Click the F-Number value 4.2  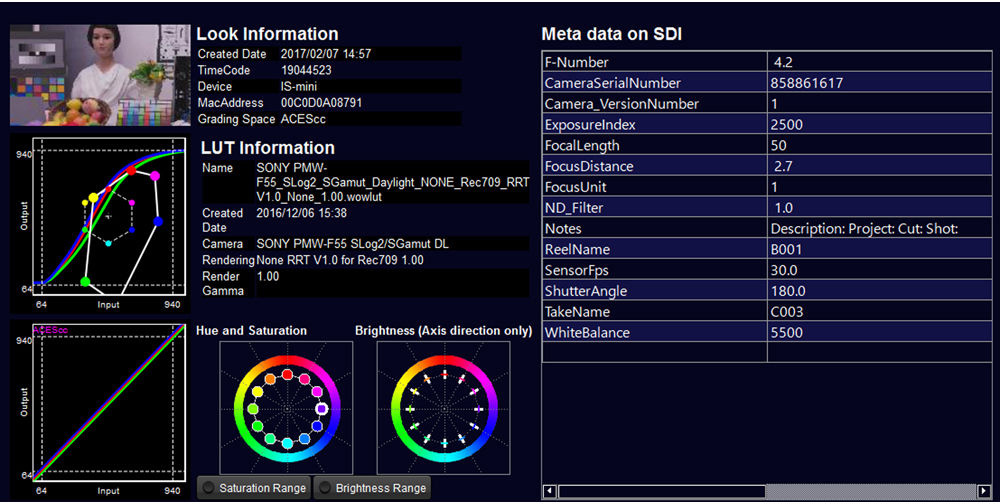click(x=783, y=63)
